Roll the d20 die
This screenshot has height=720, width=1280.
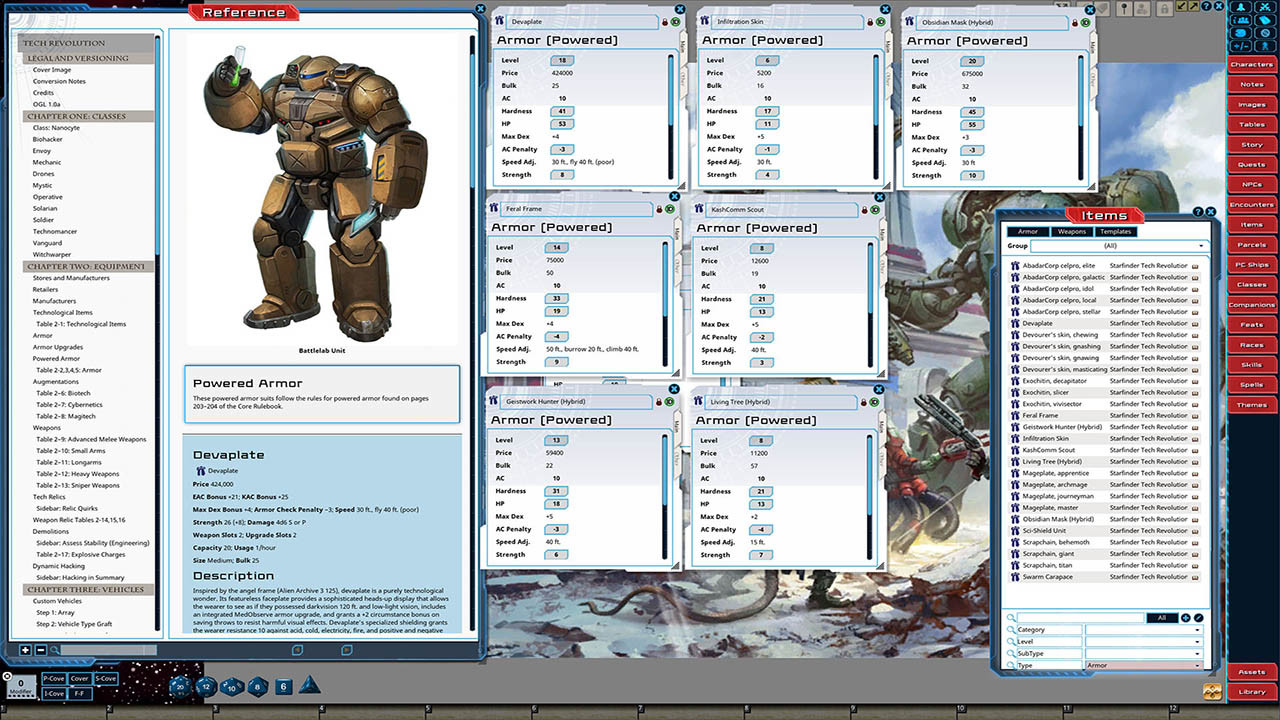click(x=180, y=686)
